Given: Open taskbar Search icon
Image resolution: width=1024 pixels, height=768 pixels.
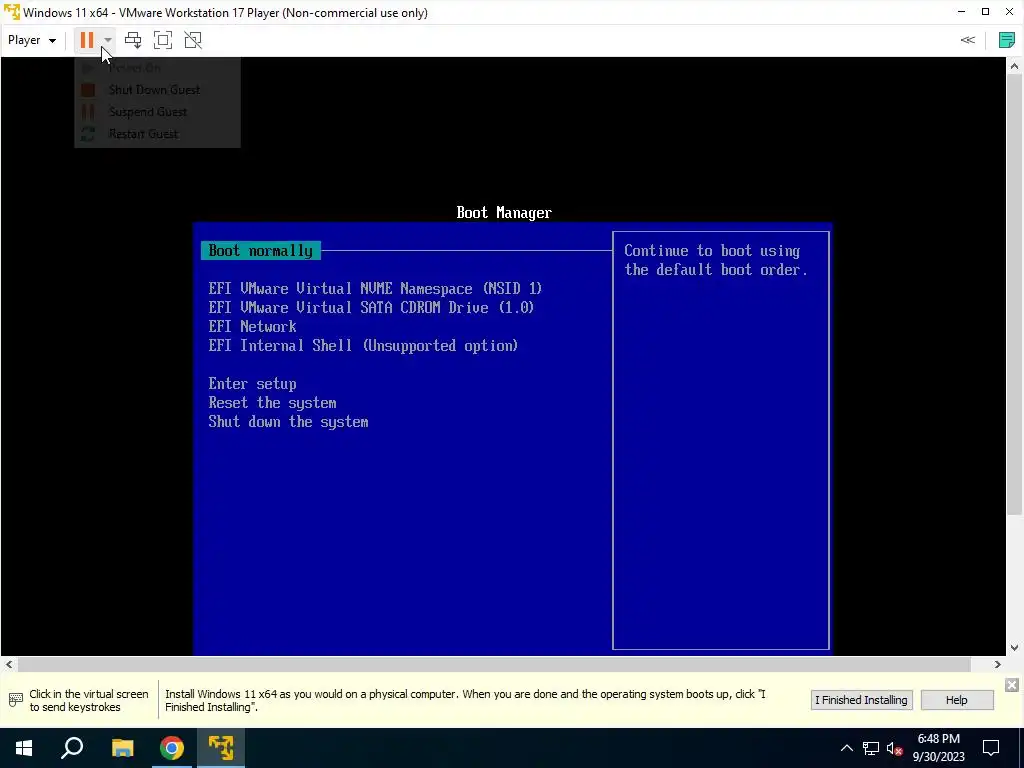Looking at the screenshot, I should tap(72, 748).
